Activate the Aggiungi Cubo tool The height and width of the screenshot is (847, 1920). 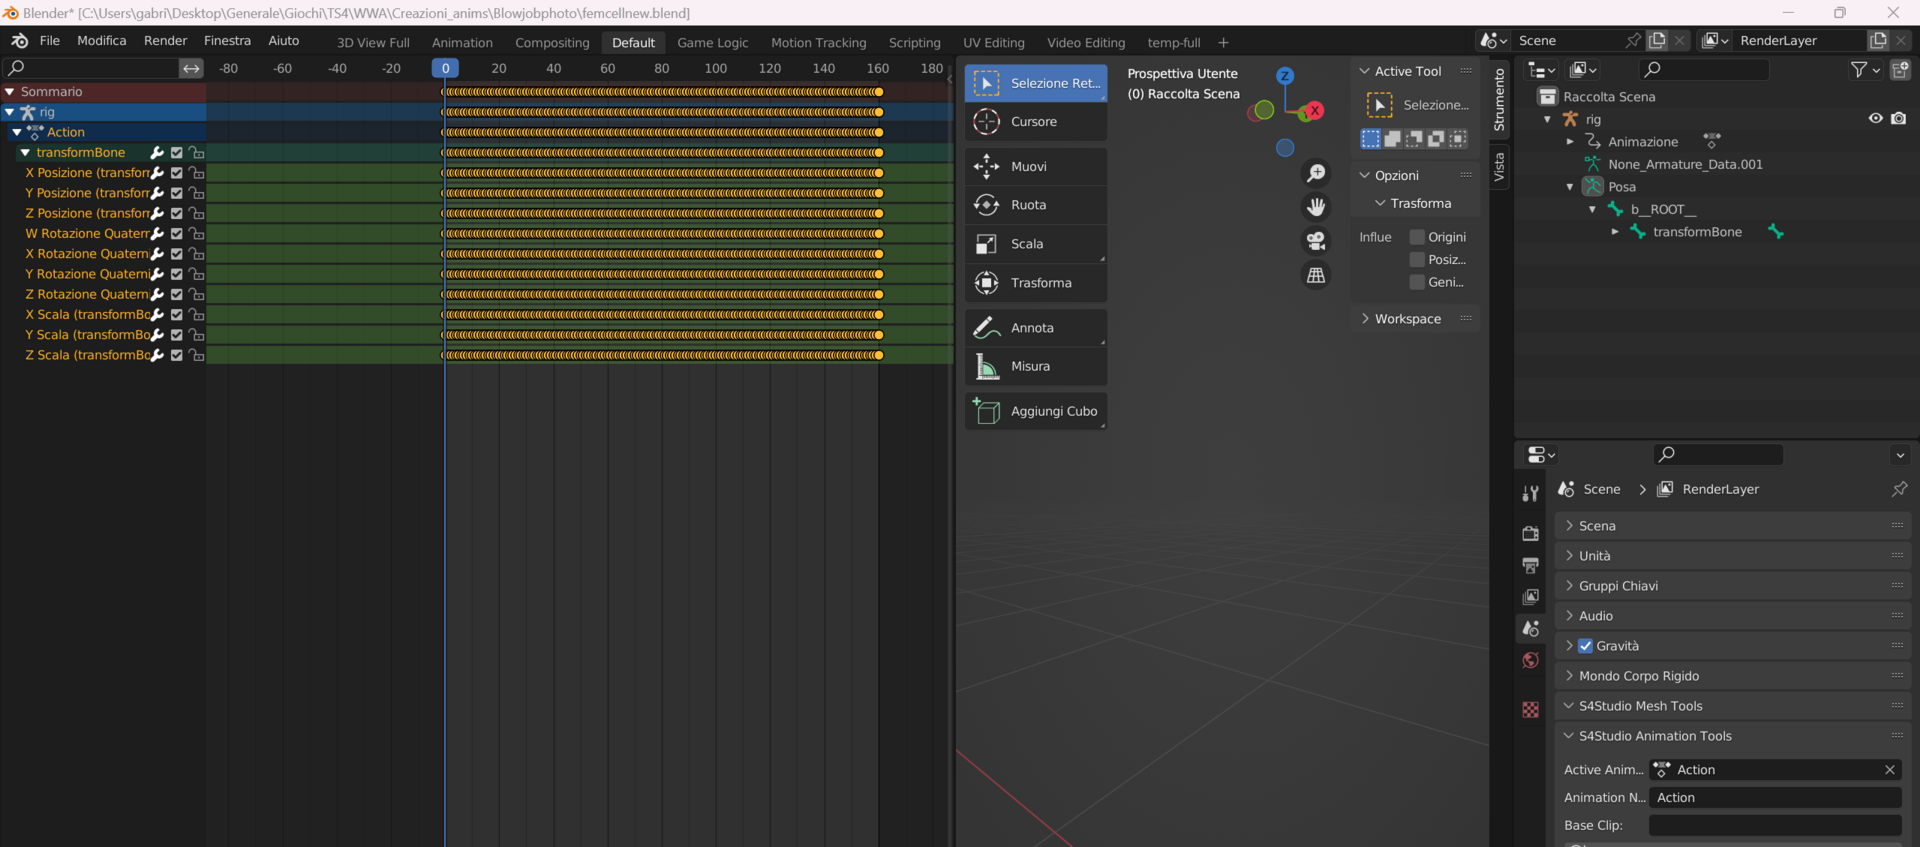pyautogui.click(x=1035, y=411)
